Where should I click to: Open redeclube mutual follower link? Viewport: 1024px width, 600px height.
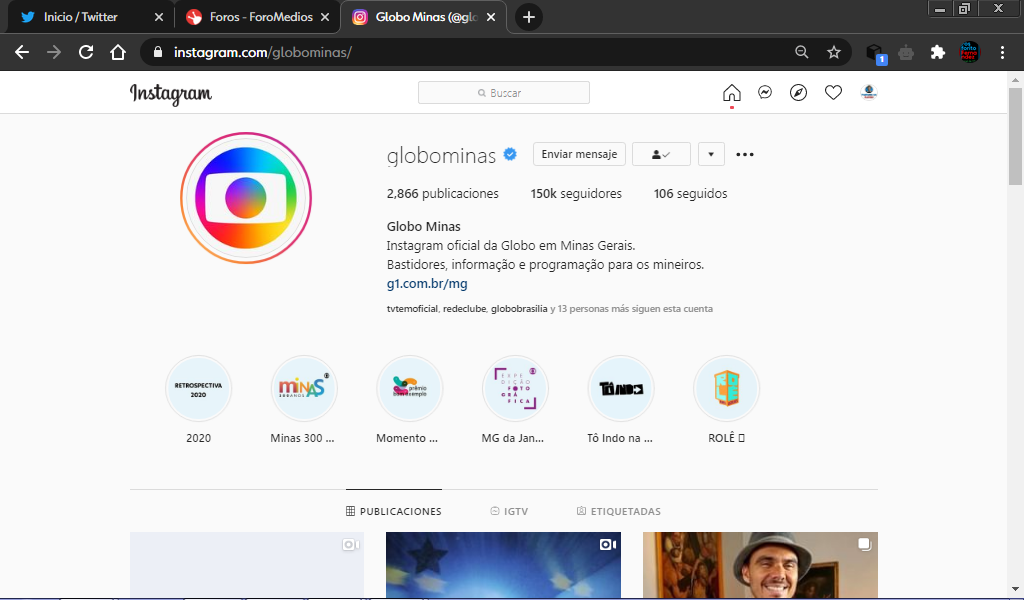point(464,309)
